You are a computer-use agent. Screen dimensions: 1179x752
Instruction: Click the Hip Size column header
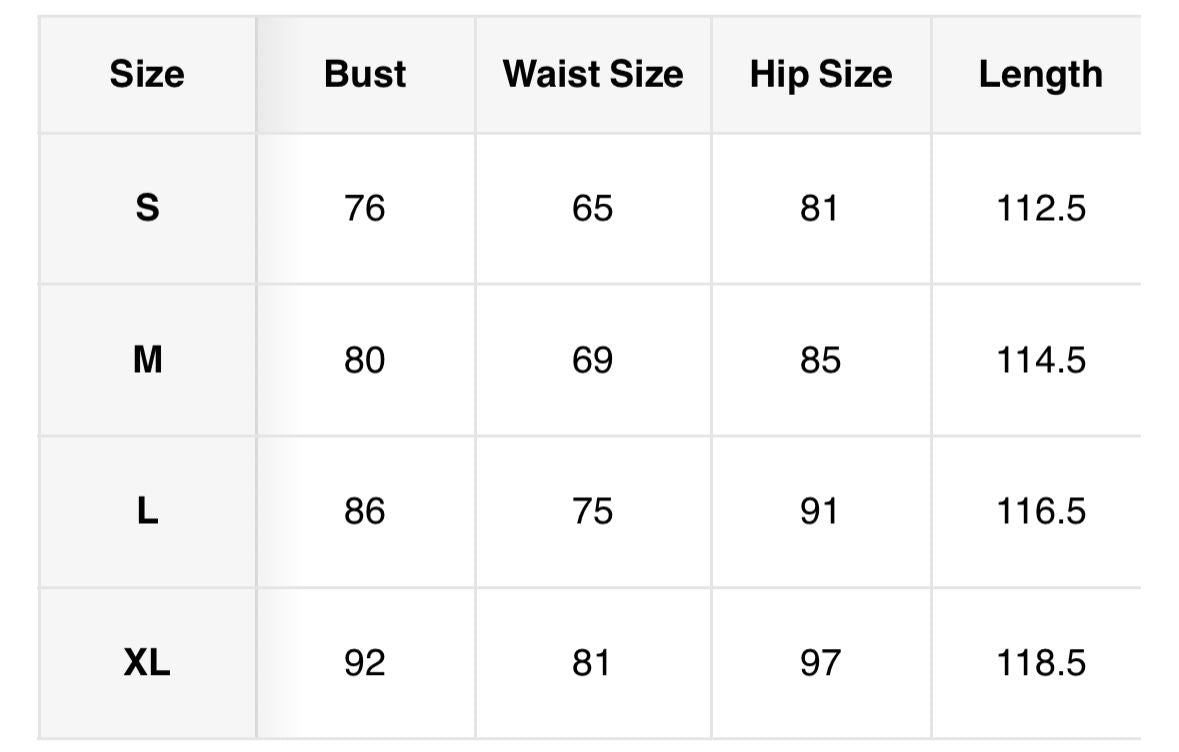click(821, 74)
